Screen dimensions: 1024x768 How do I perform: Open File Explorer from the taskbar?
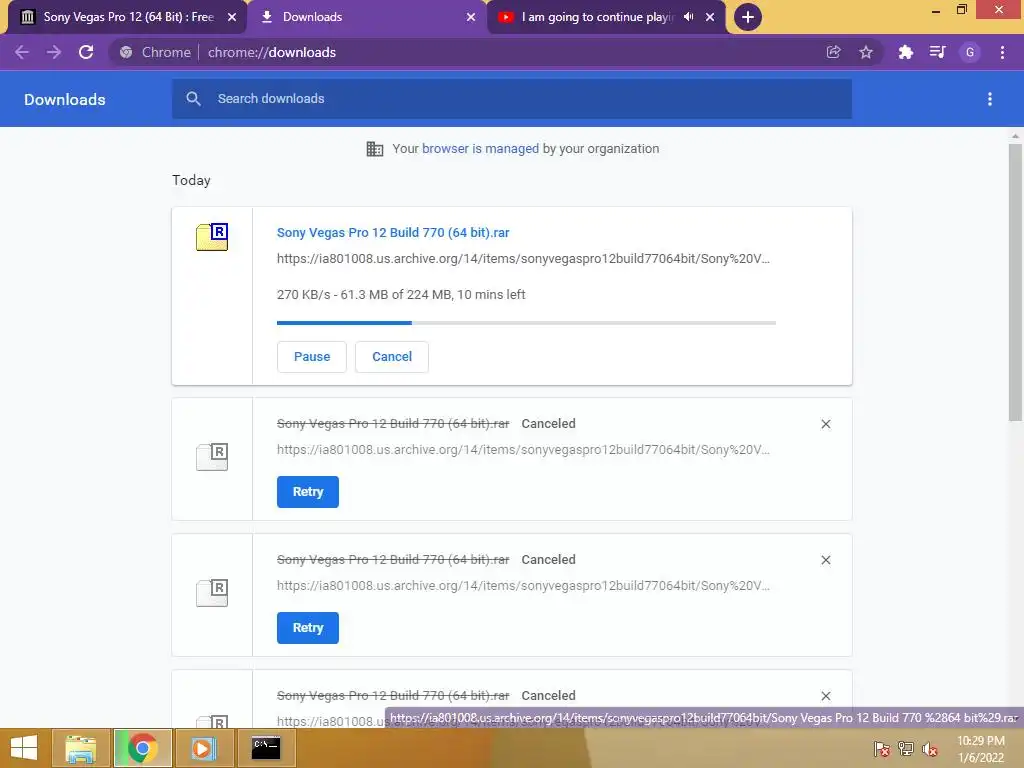(x=81, y=748)
